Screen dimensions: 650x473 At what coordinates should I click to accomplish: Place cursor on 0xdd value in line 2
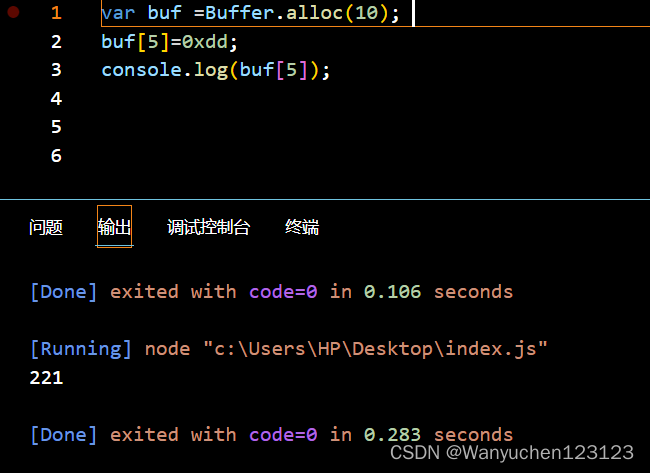point(205,41)
